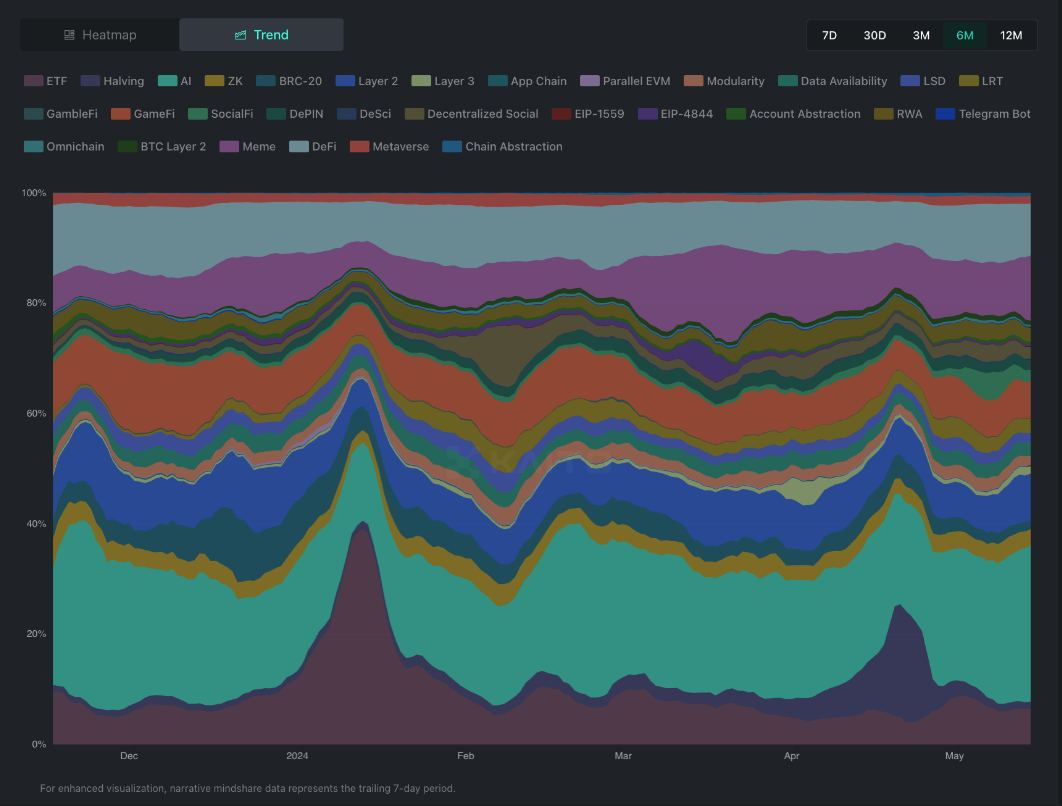Click the Trend chart icon
This screenshot has height=806, width=1062.
click(240, 35)
